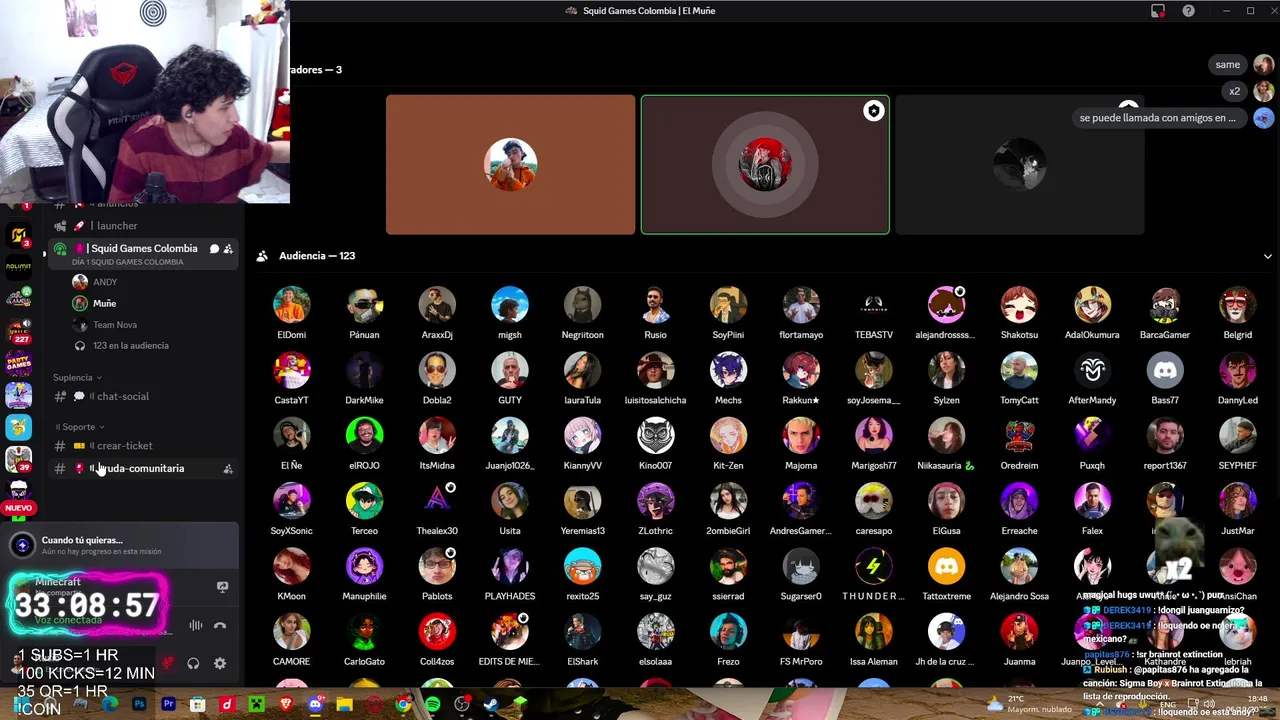Screen dimensions: 1280x720
Task: Collapse the Suplencia category
Action: pos(78,377)
